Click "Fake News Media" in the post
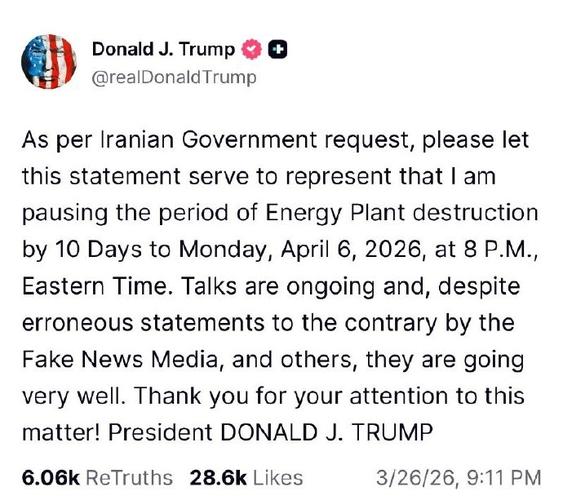Screen dimensions: 563x500 120,359
